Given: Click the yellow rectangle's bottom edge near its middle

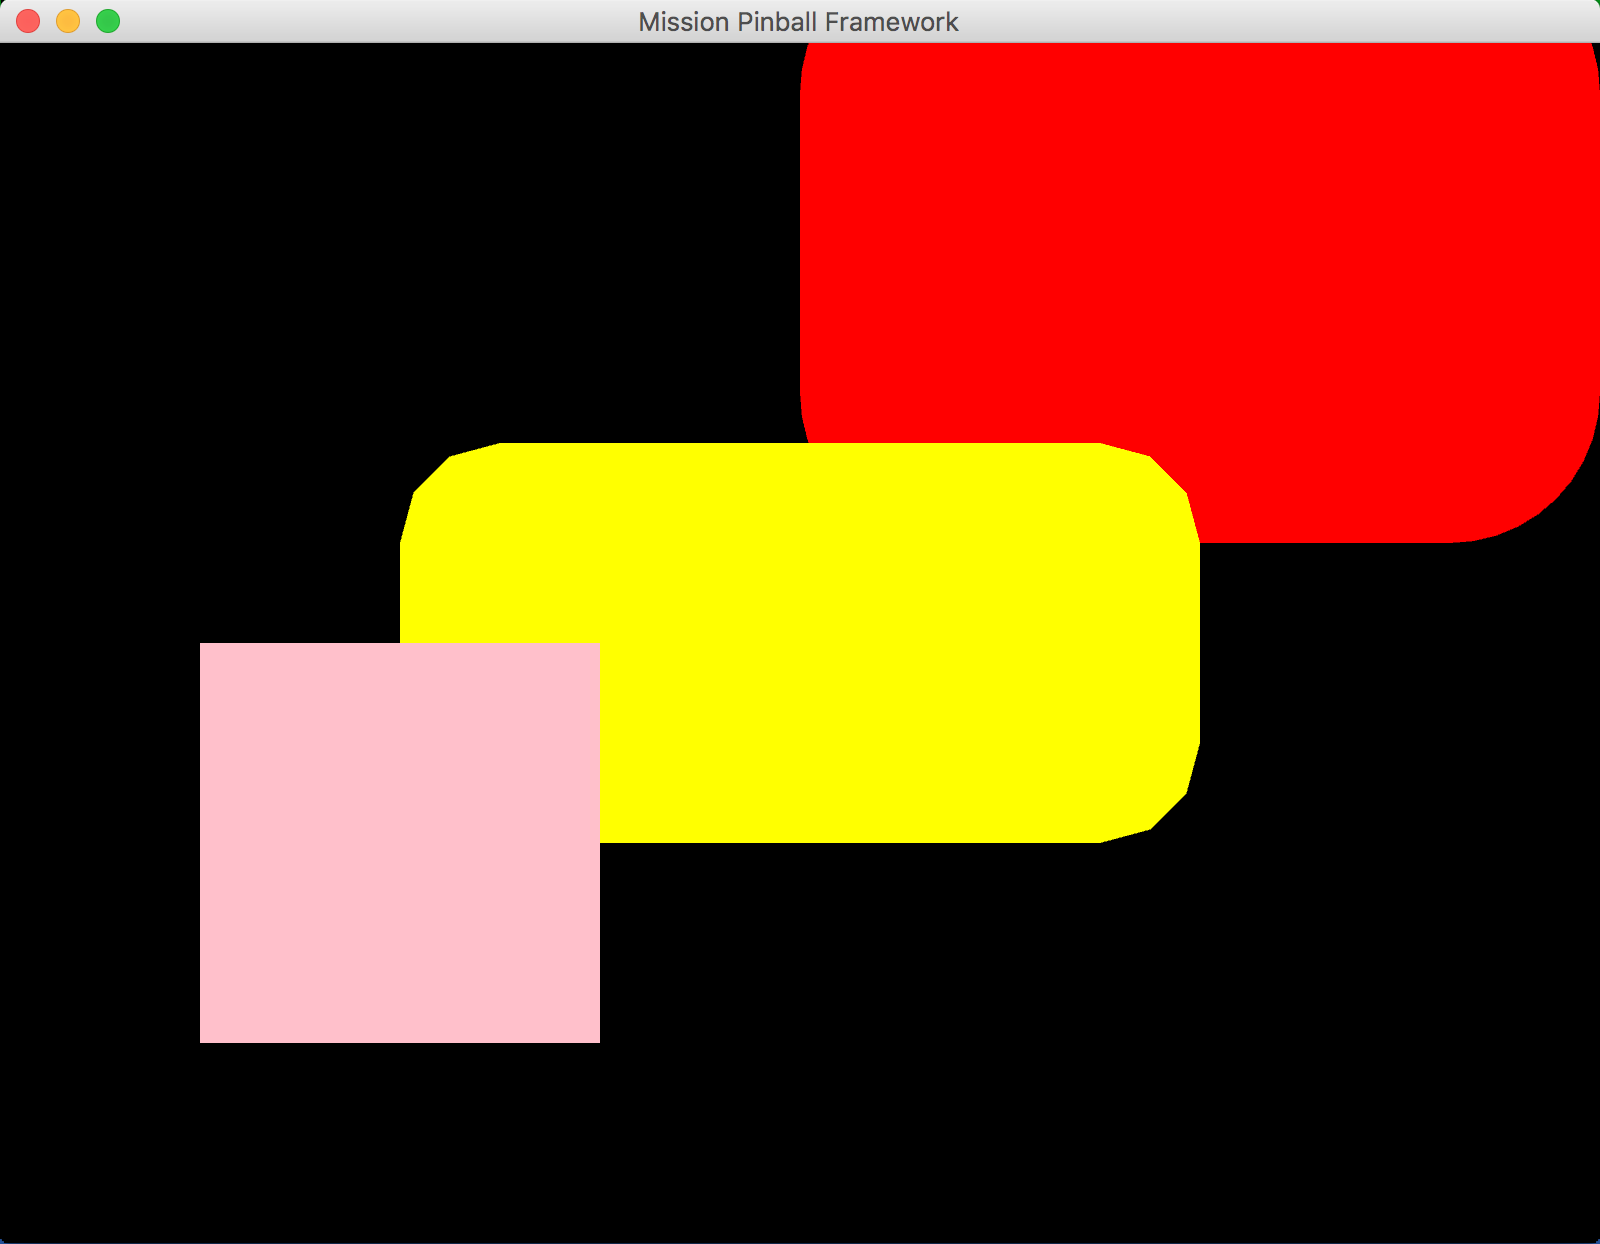Looking at the screenshot, I should click(850, 838).
